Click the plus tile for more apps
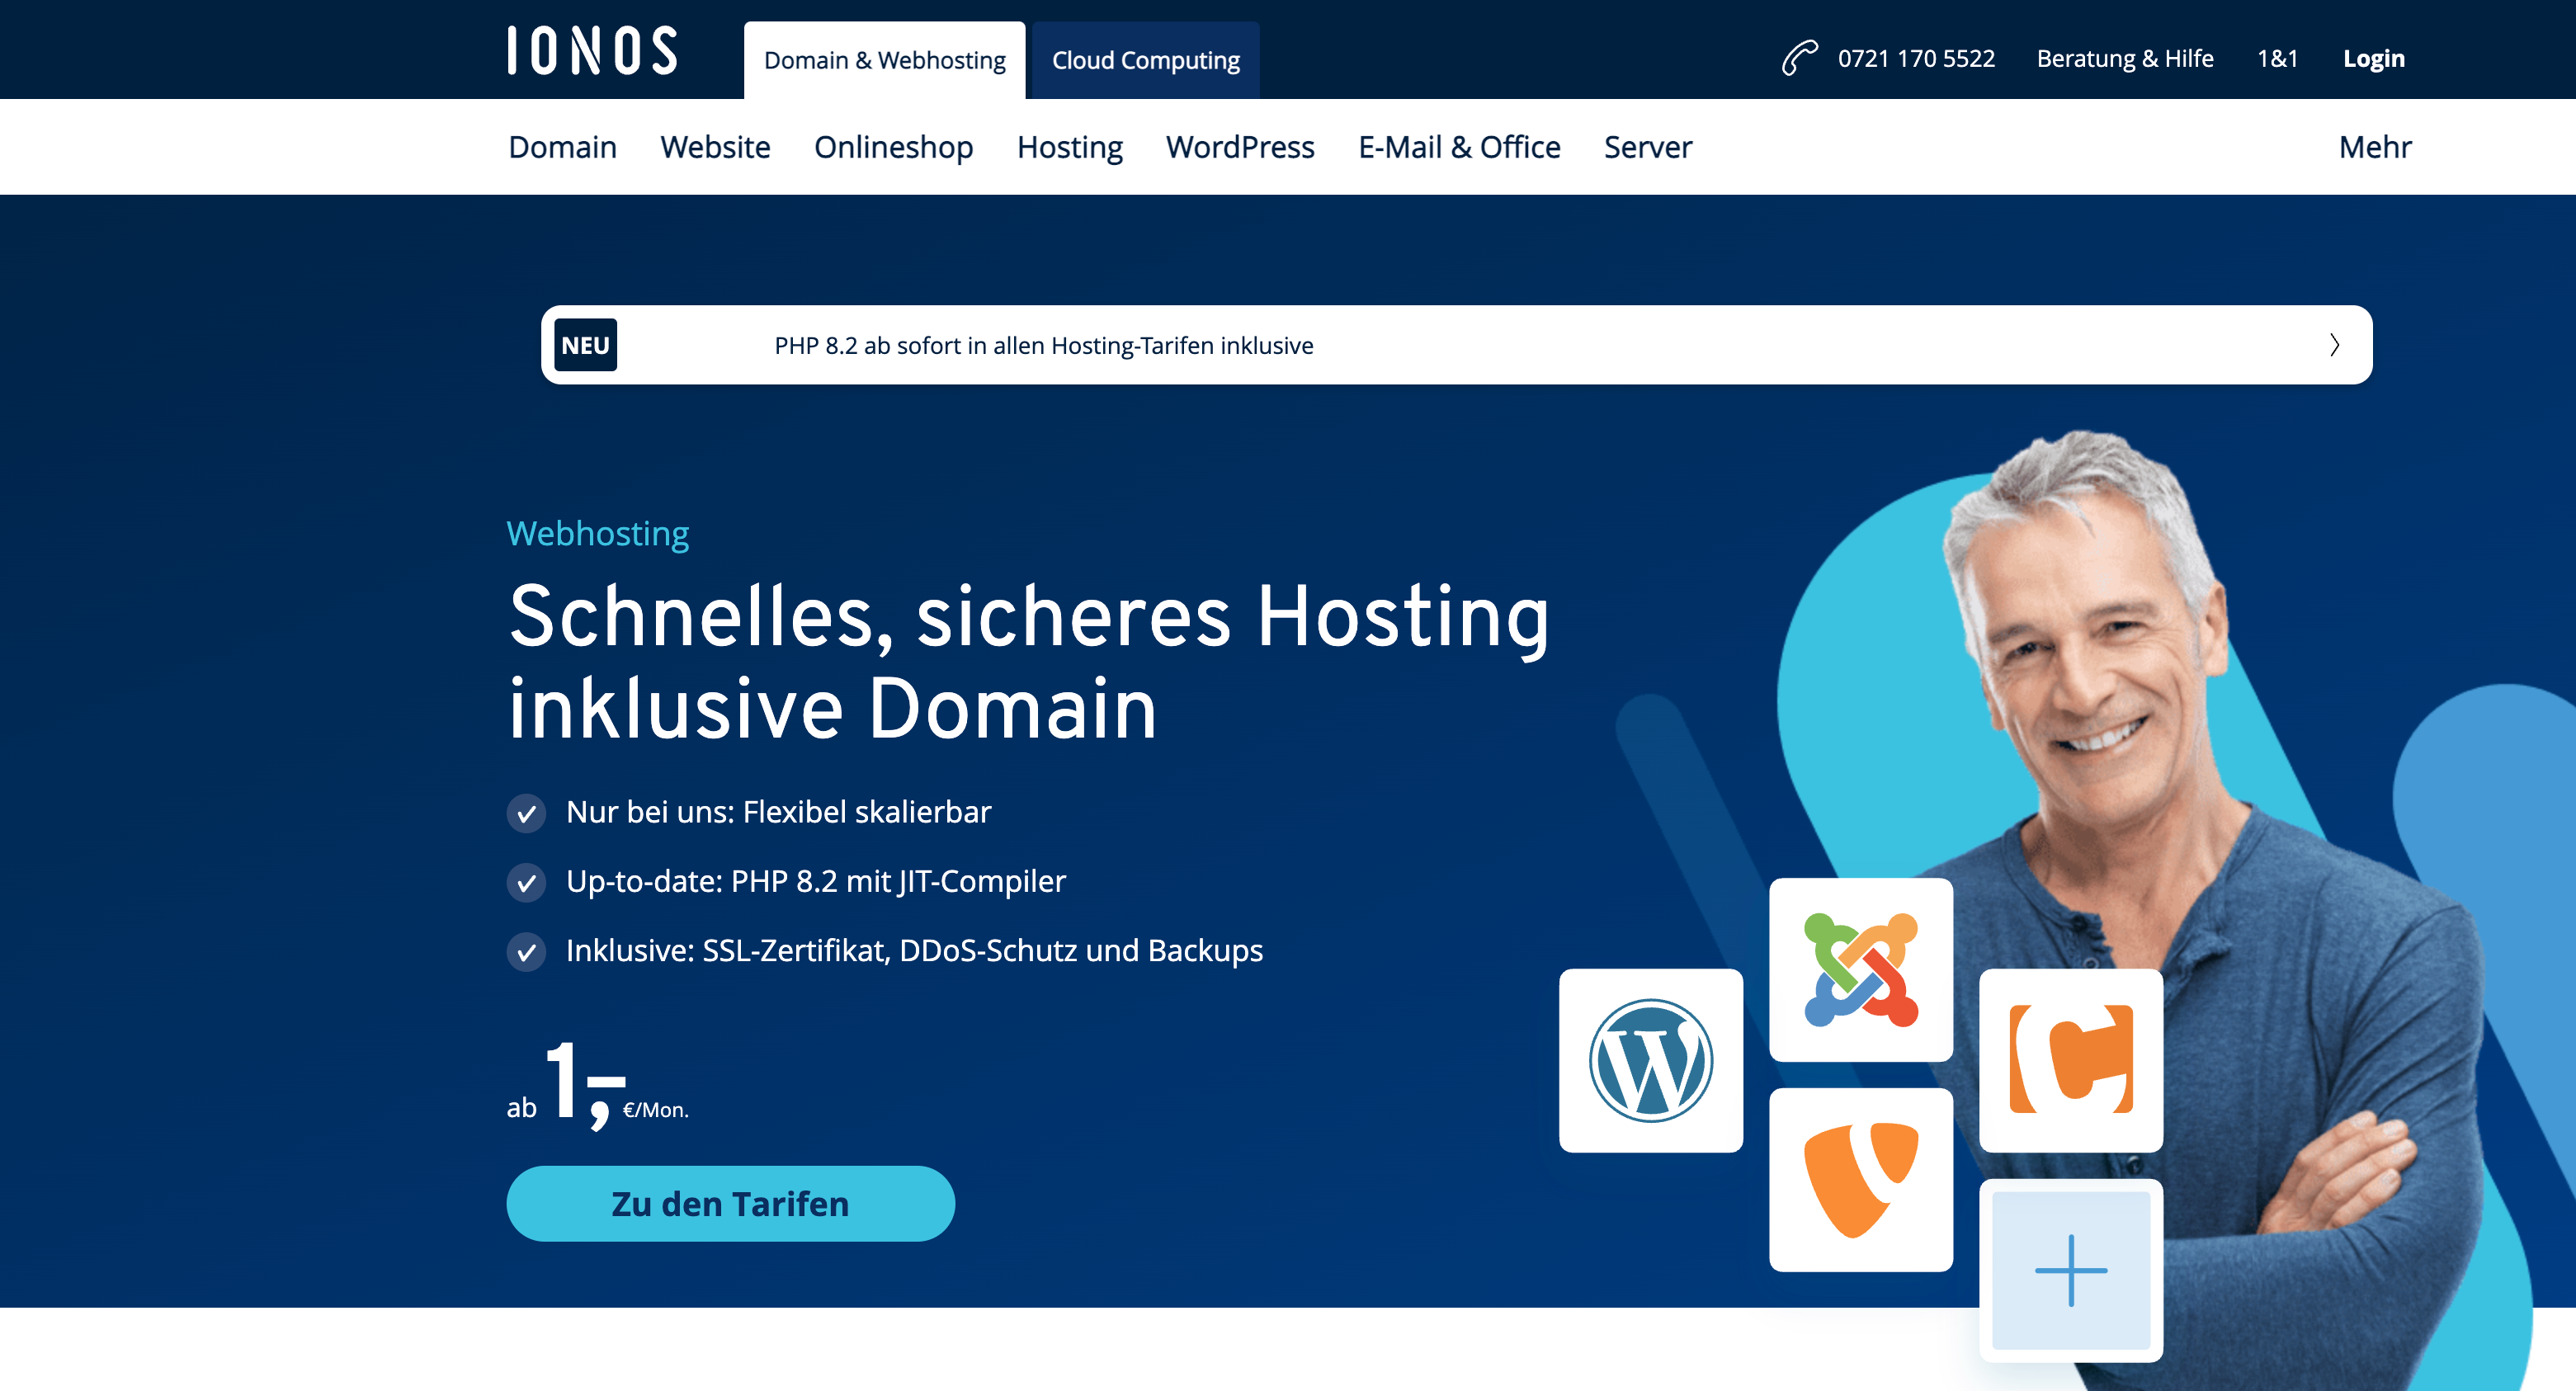 [2071, 1270]
